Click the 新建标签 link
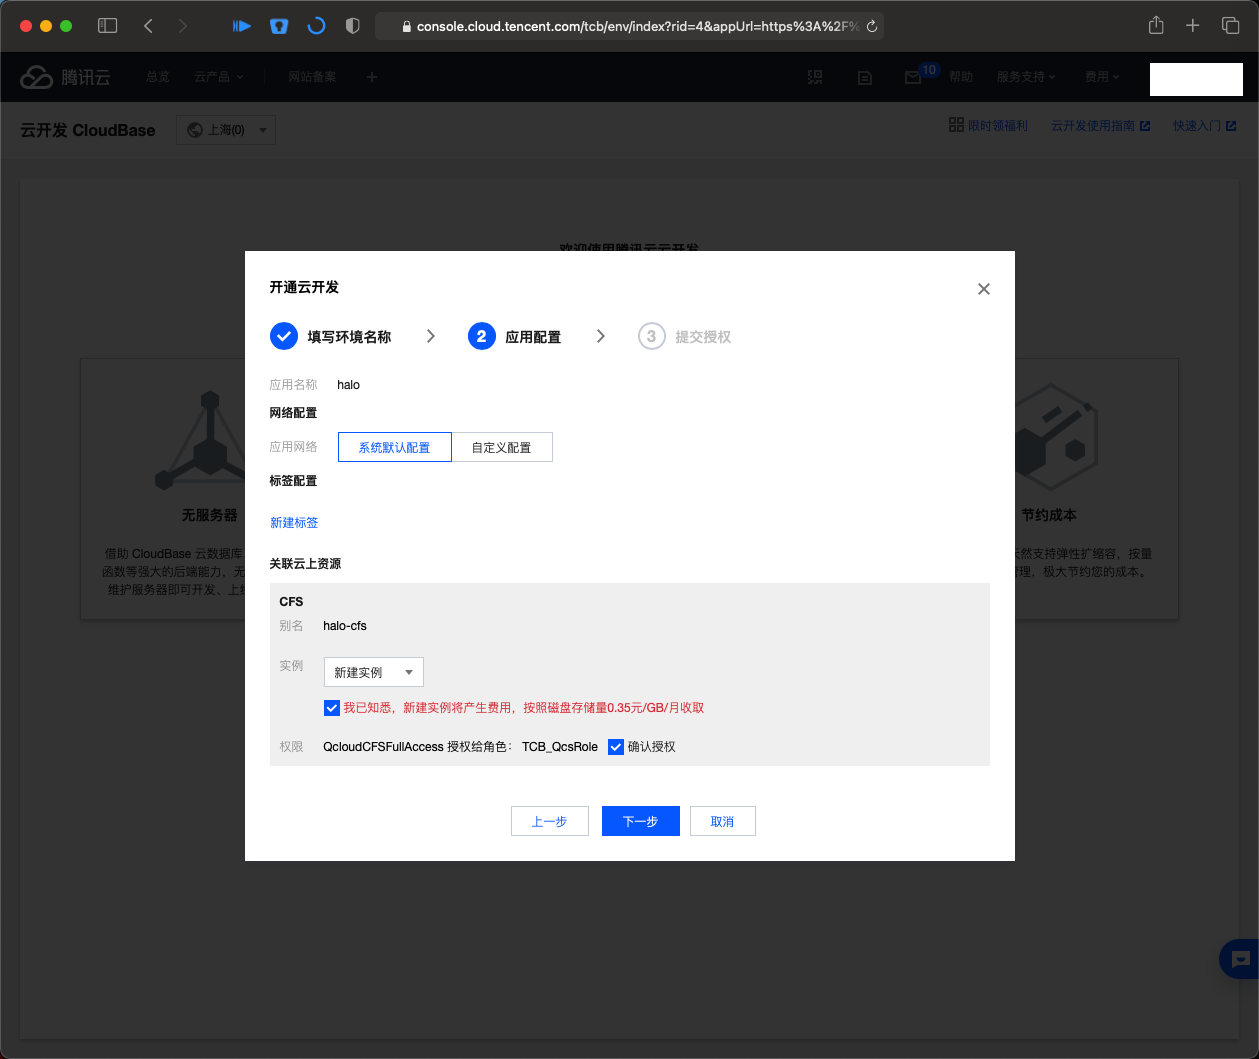The height and width of the screenshot is (1059, 1259). point(294,522)
